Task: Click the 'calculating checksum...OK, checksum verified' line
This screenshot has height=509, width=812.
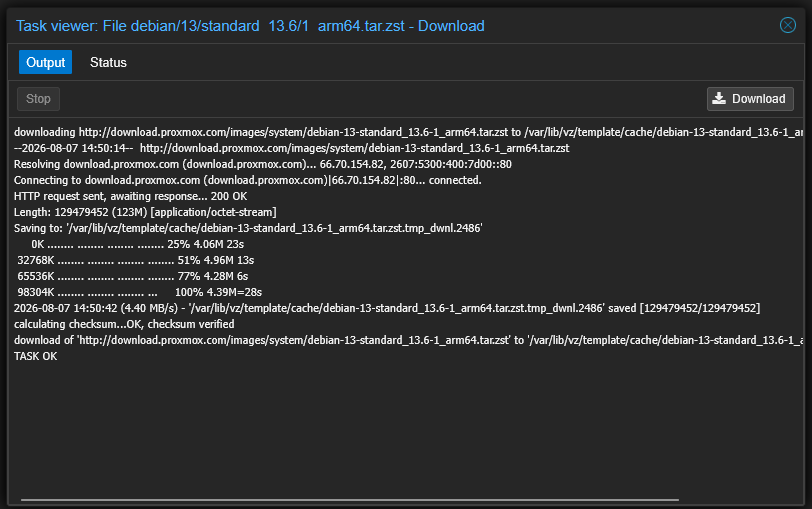Action: coord(124,324)
